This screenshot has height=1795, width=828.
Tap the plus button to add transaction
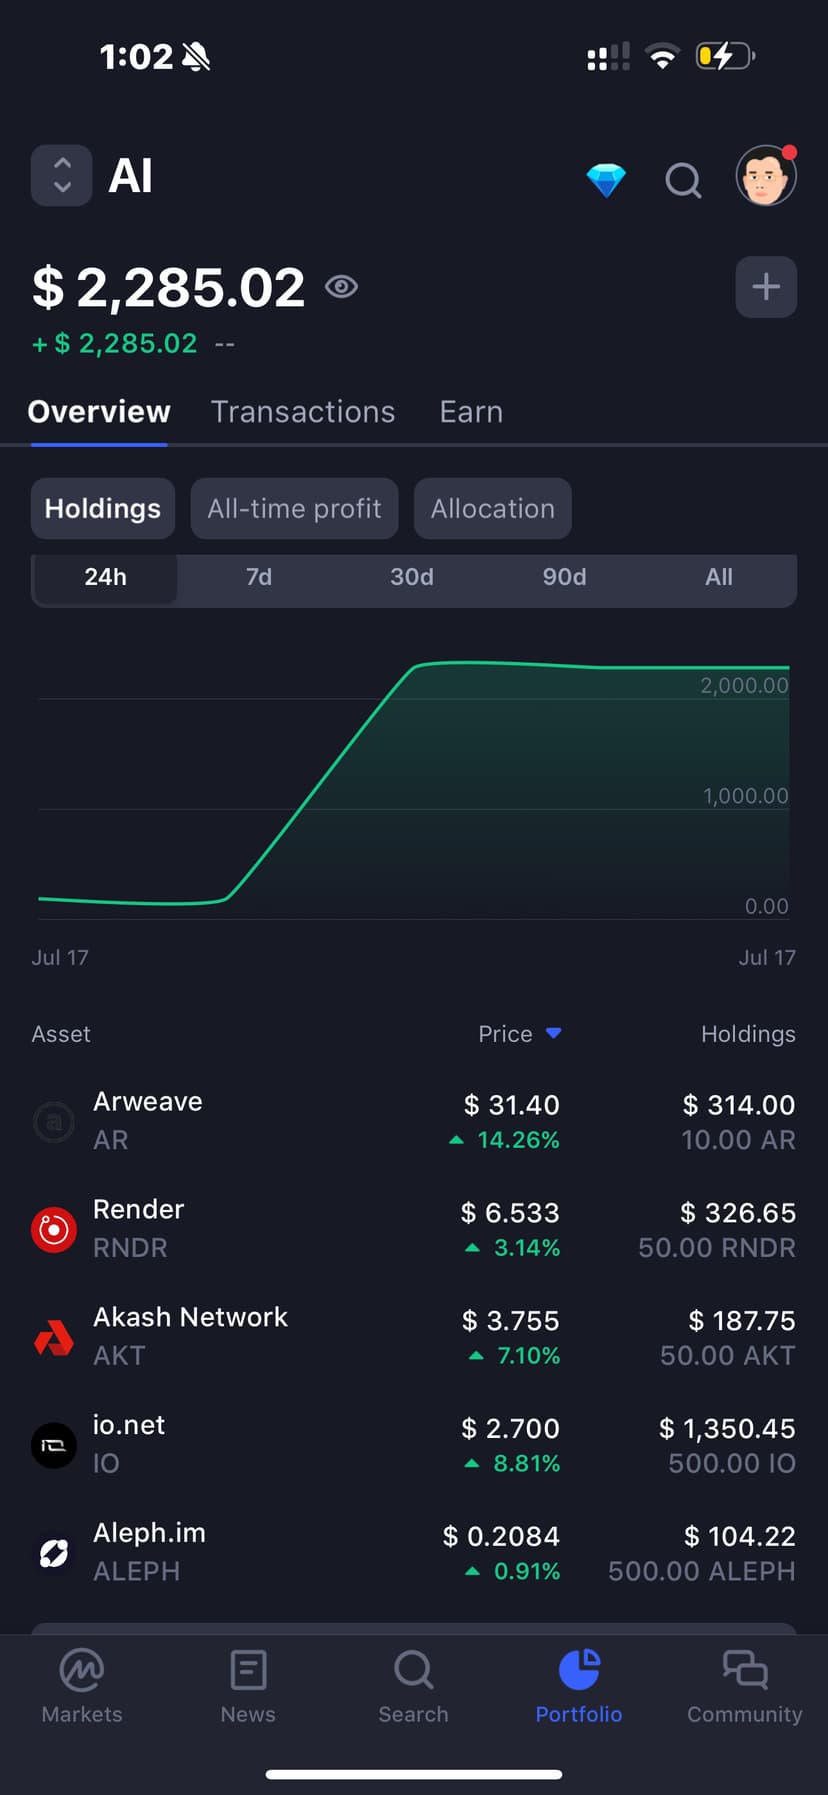[x=766, y=287]
